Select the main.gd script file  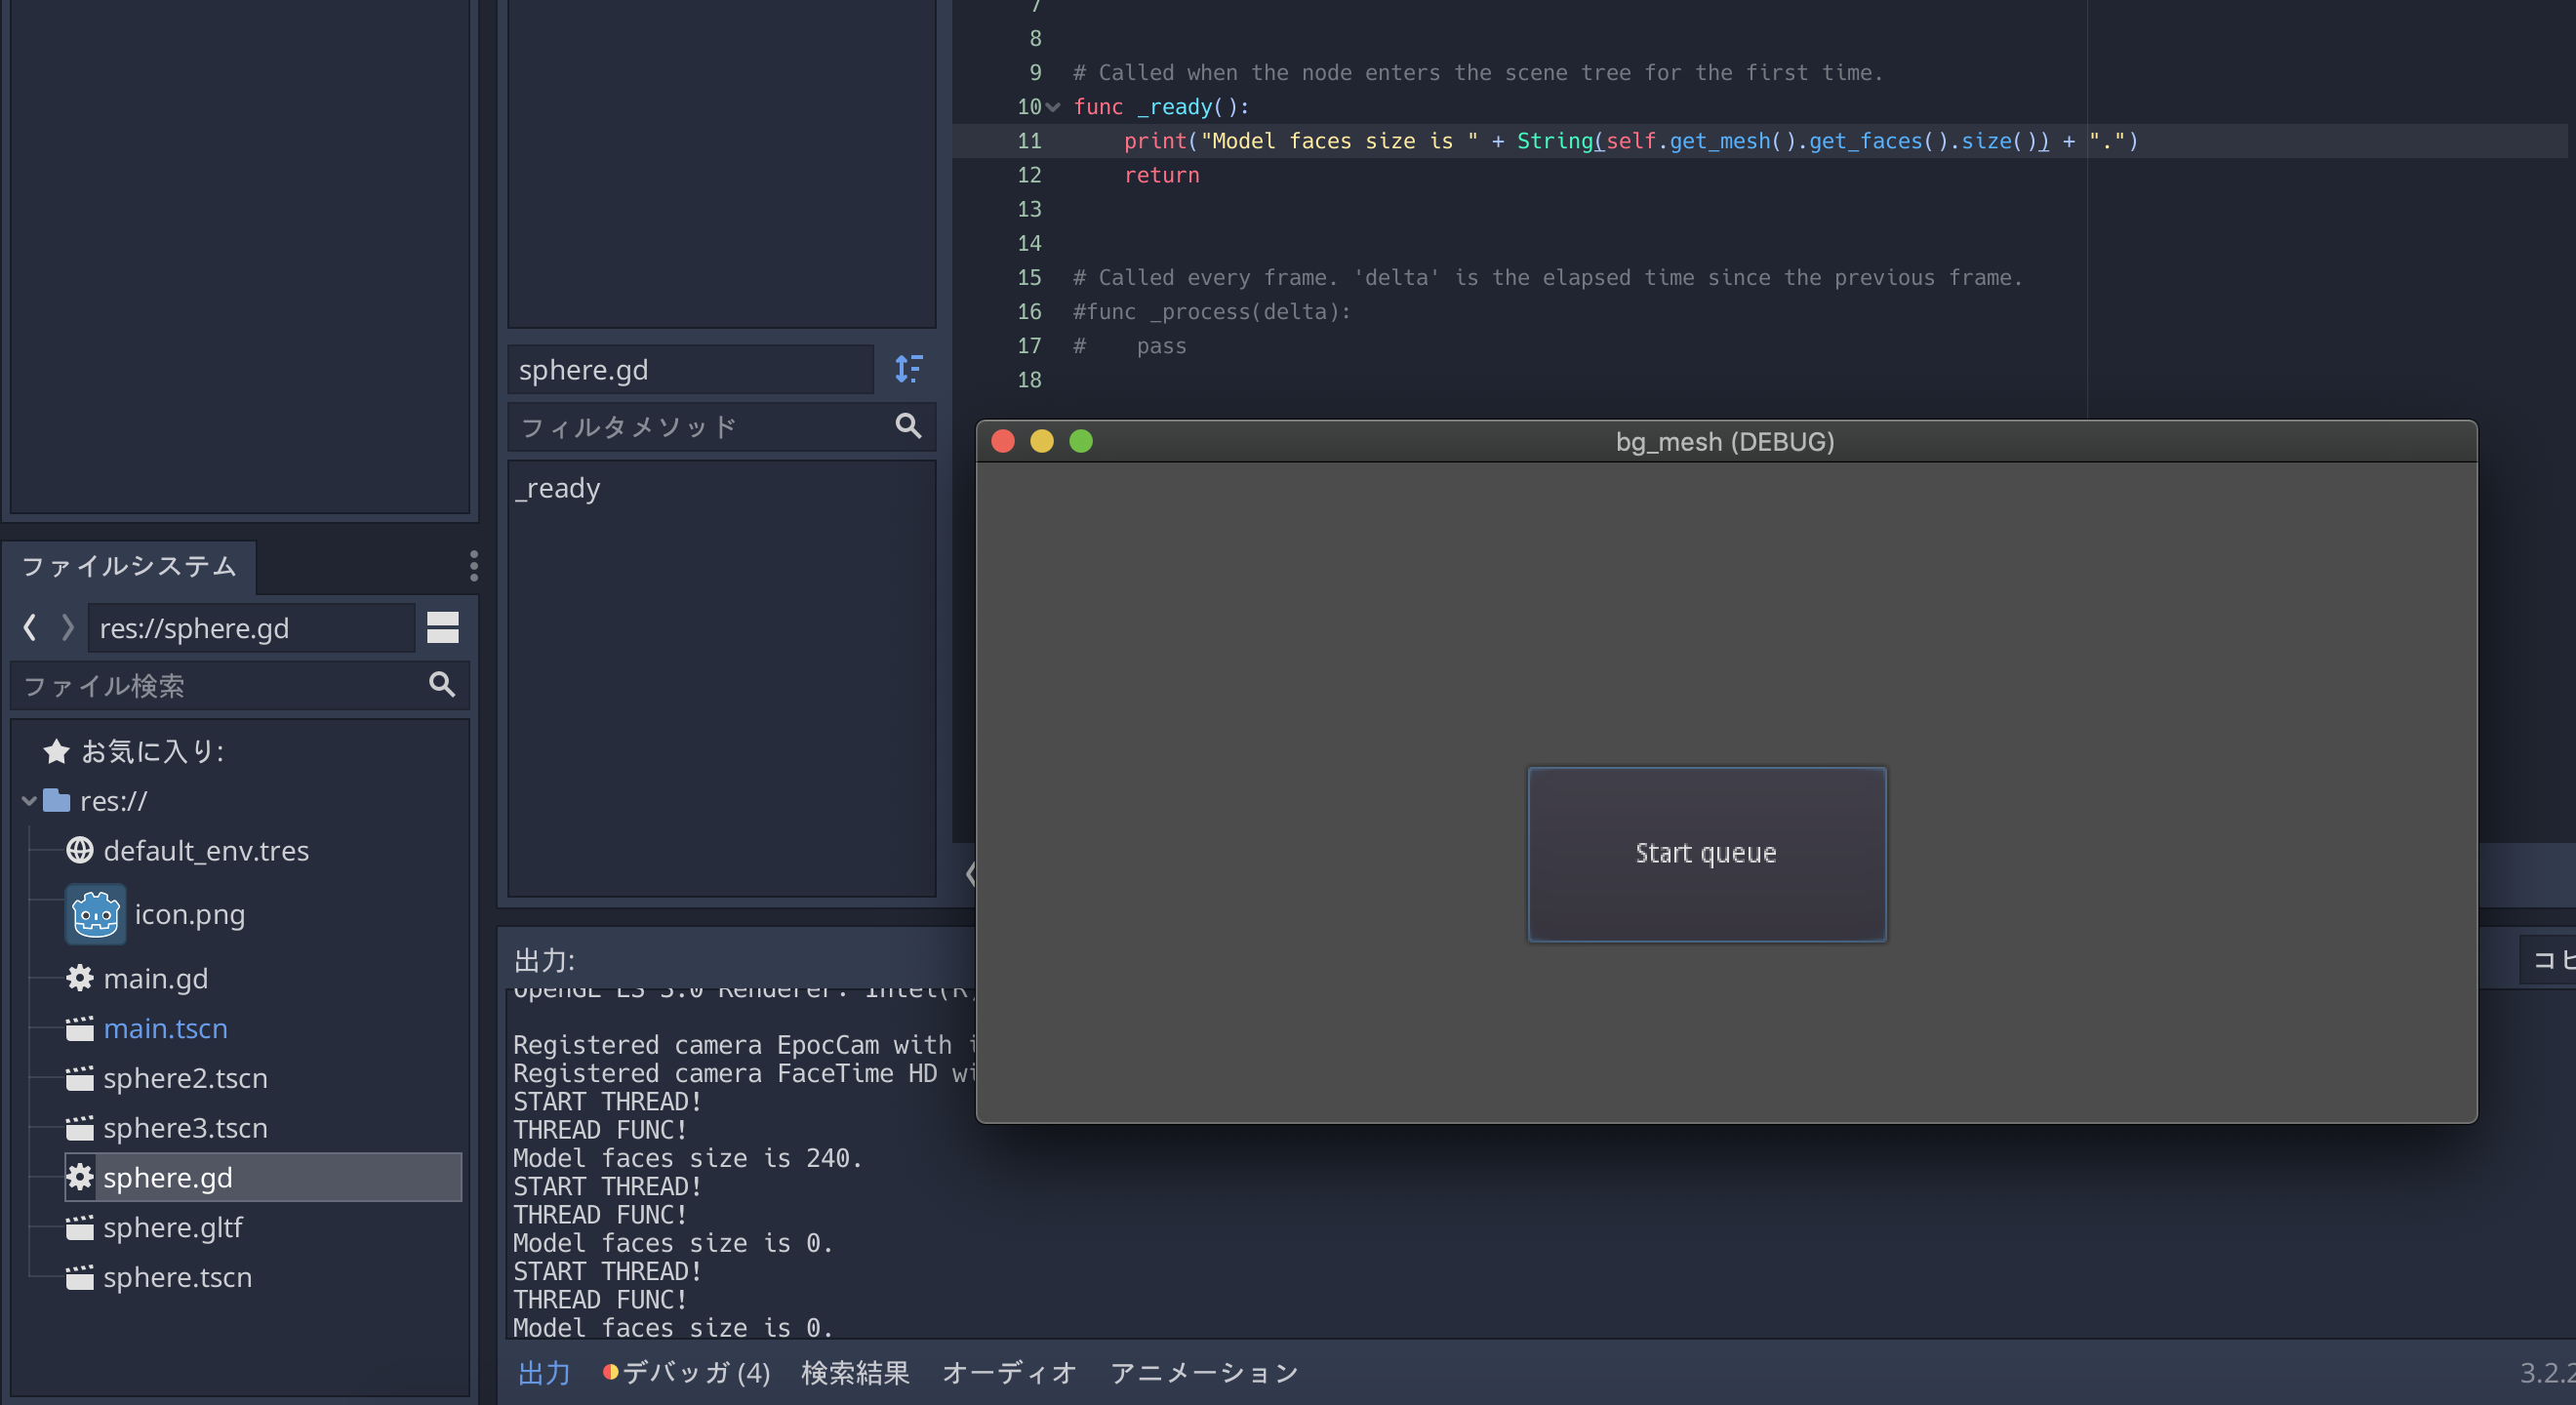tap(155, 978)
